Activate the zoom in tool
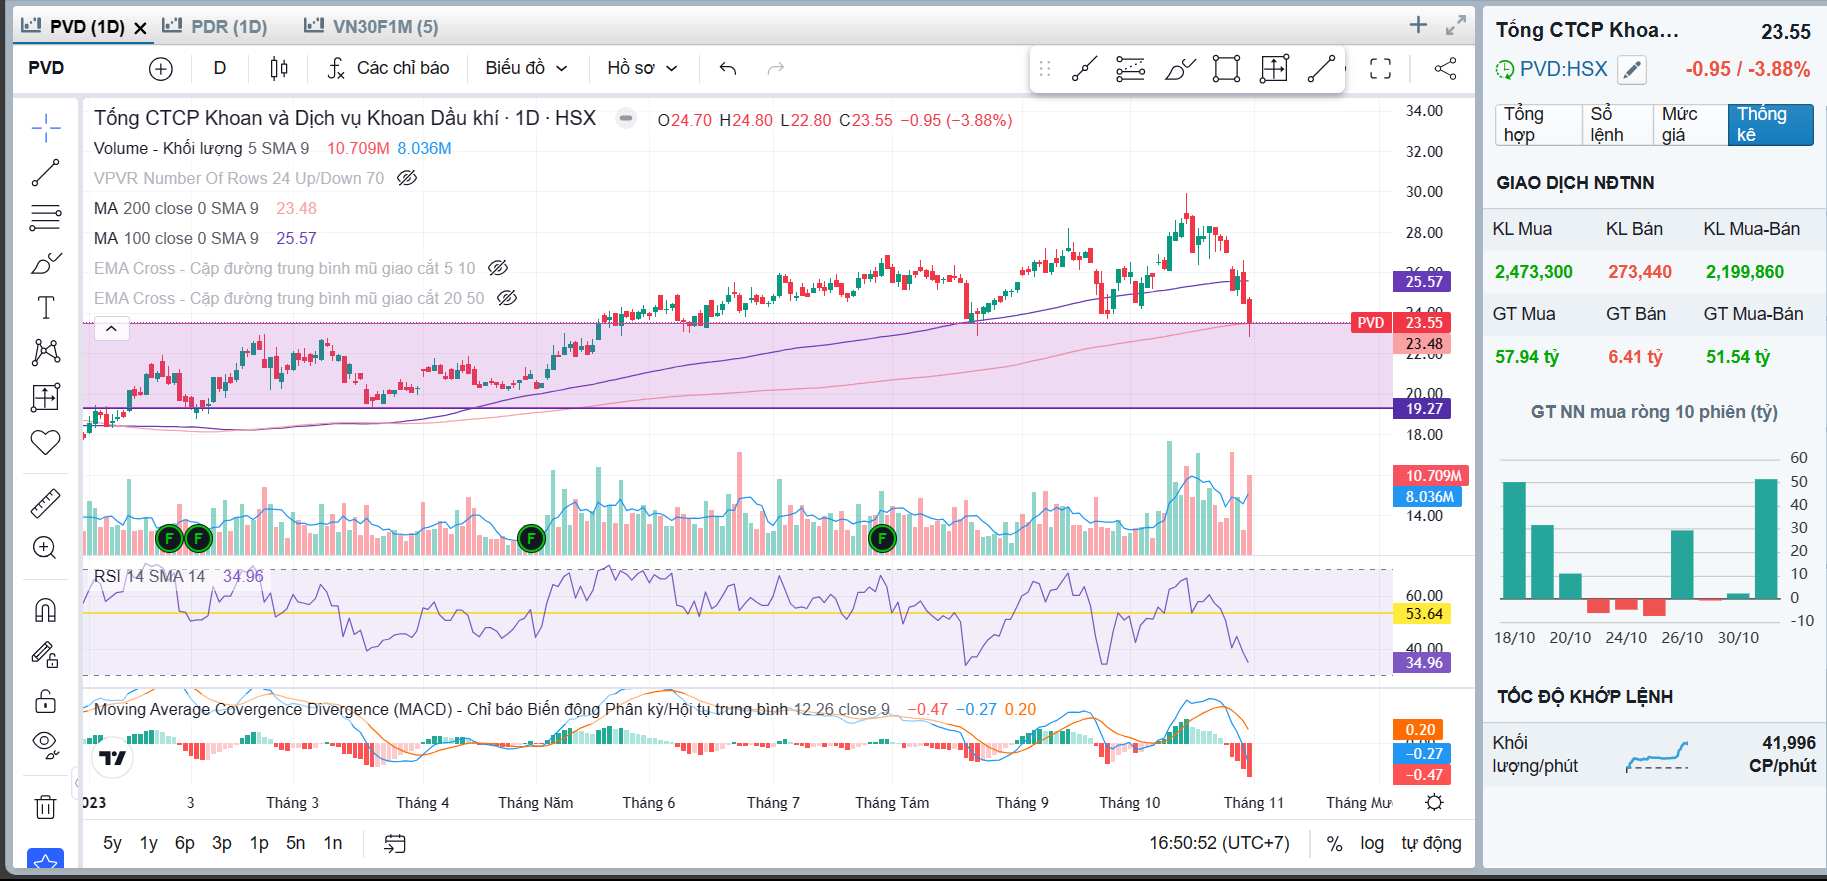This screenshot has height=881, width=1827. tap(46, 548)
